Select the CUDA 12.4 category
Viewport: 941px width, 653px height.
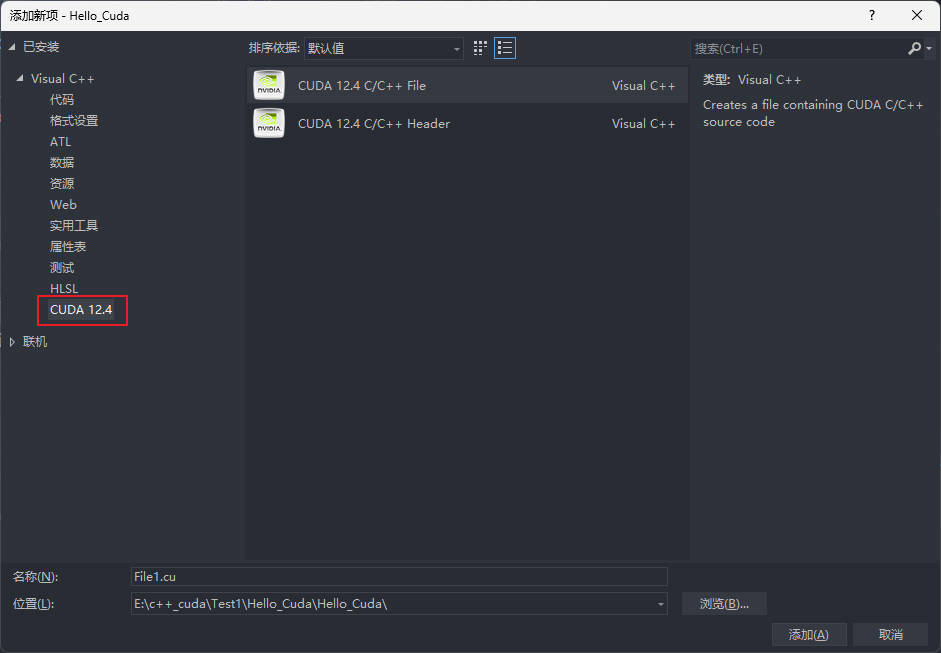click(x=81, y=310)
